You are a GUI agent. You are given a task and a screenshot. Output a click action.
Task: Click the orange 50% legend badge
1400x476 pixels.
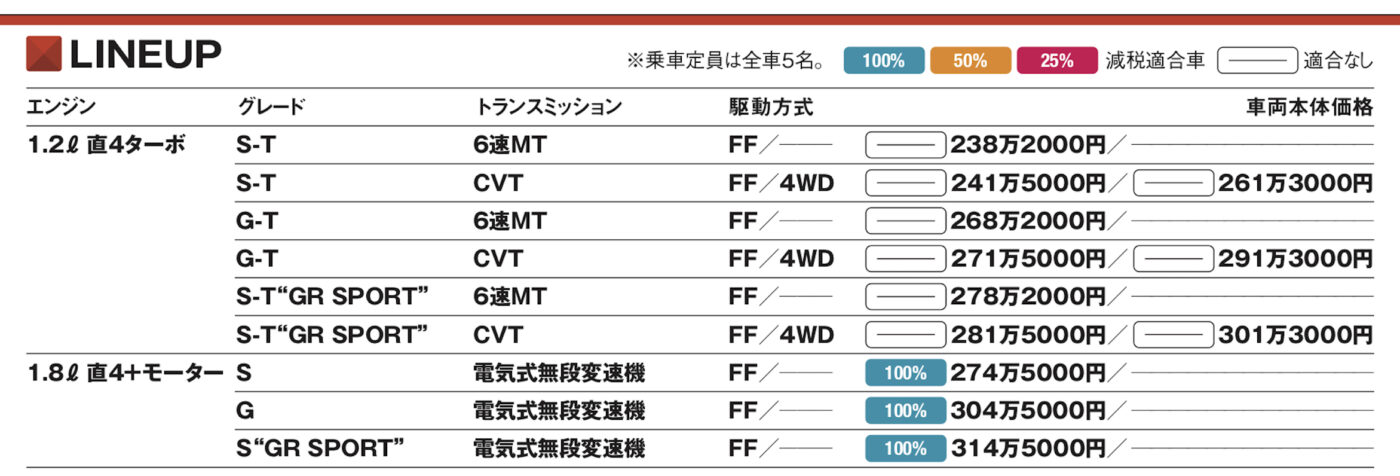coord(969,61)
